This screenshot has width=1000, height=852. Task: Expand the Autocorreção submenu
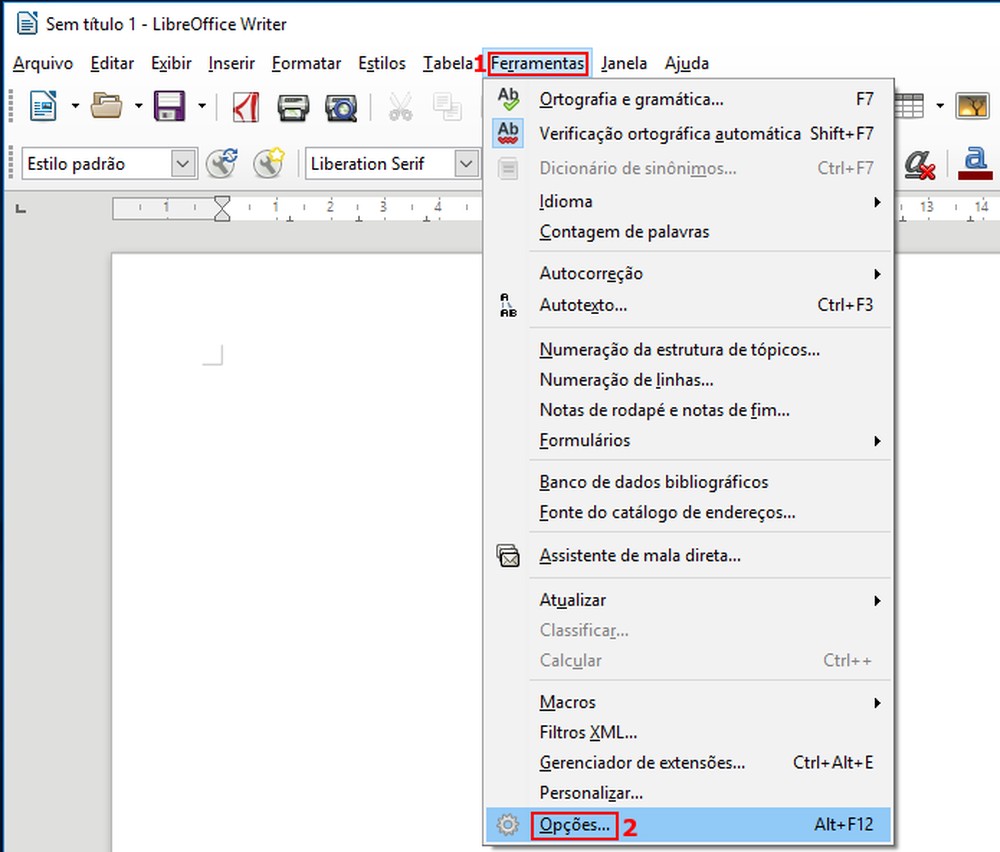tap(584, 273)
